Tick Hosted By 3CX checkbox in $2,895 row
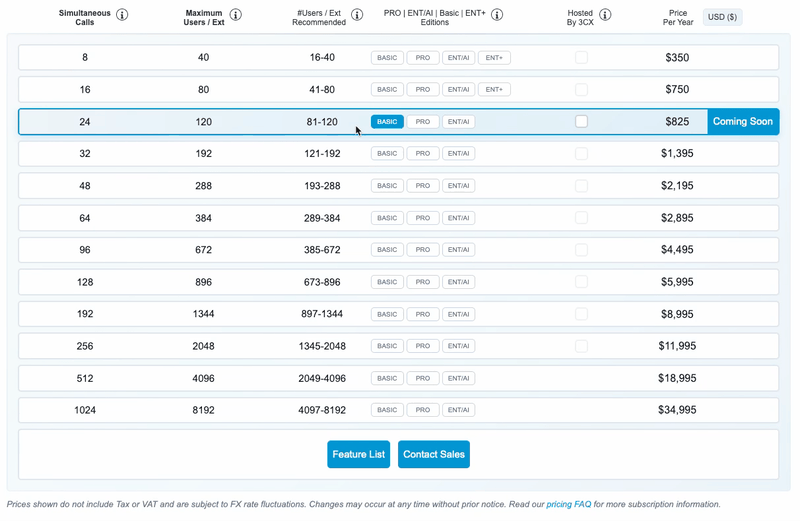Viewport: 800px width, 521px height. point(581,218)
